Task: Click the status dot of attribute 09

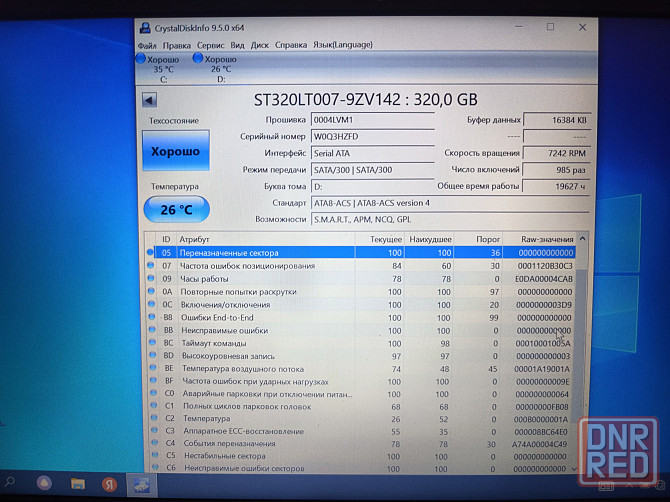Action: pos(151,278)
